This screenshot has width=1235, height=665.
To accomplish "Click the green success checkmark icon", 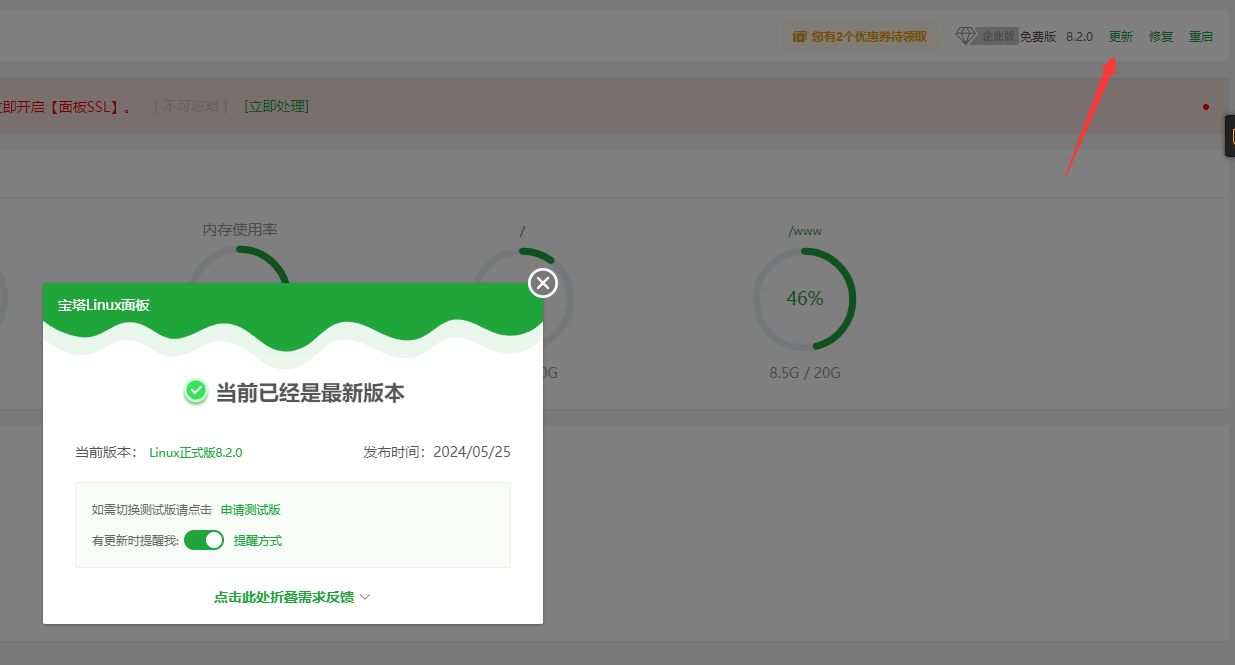I will [x=196, y=392].
